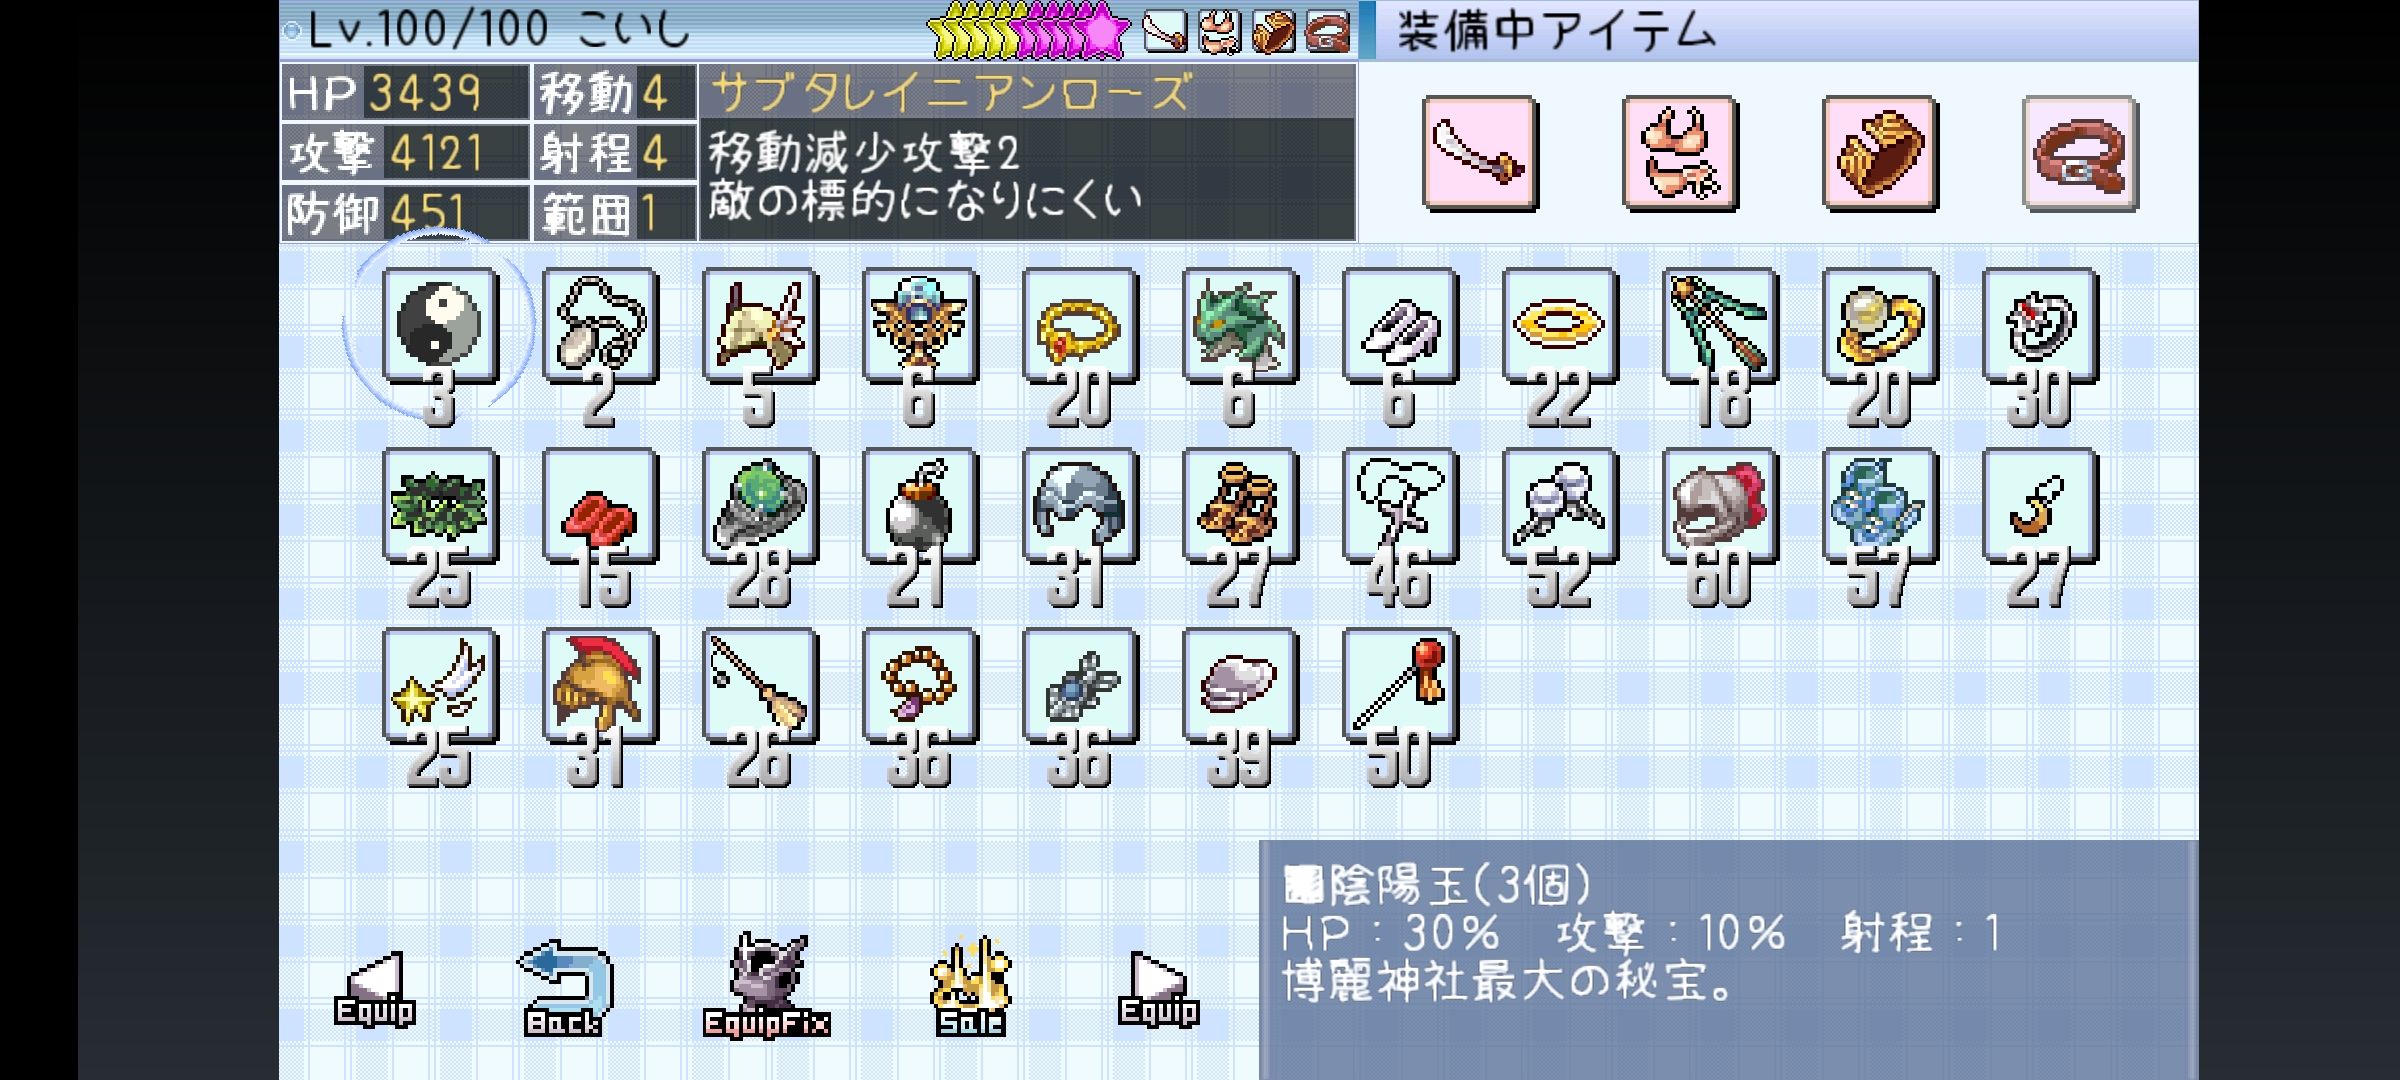Select the green dragon head item
Image resolution: width=2400 pixels, height=1080 pixels.
point(1240,325)
